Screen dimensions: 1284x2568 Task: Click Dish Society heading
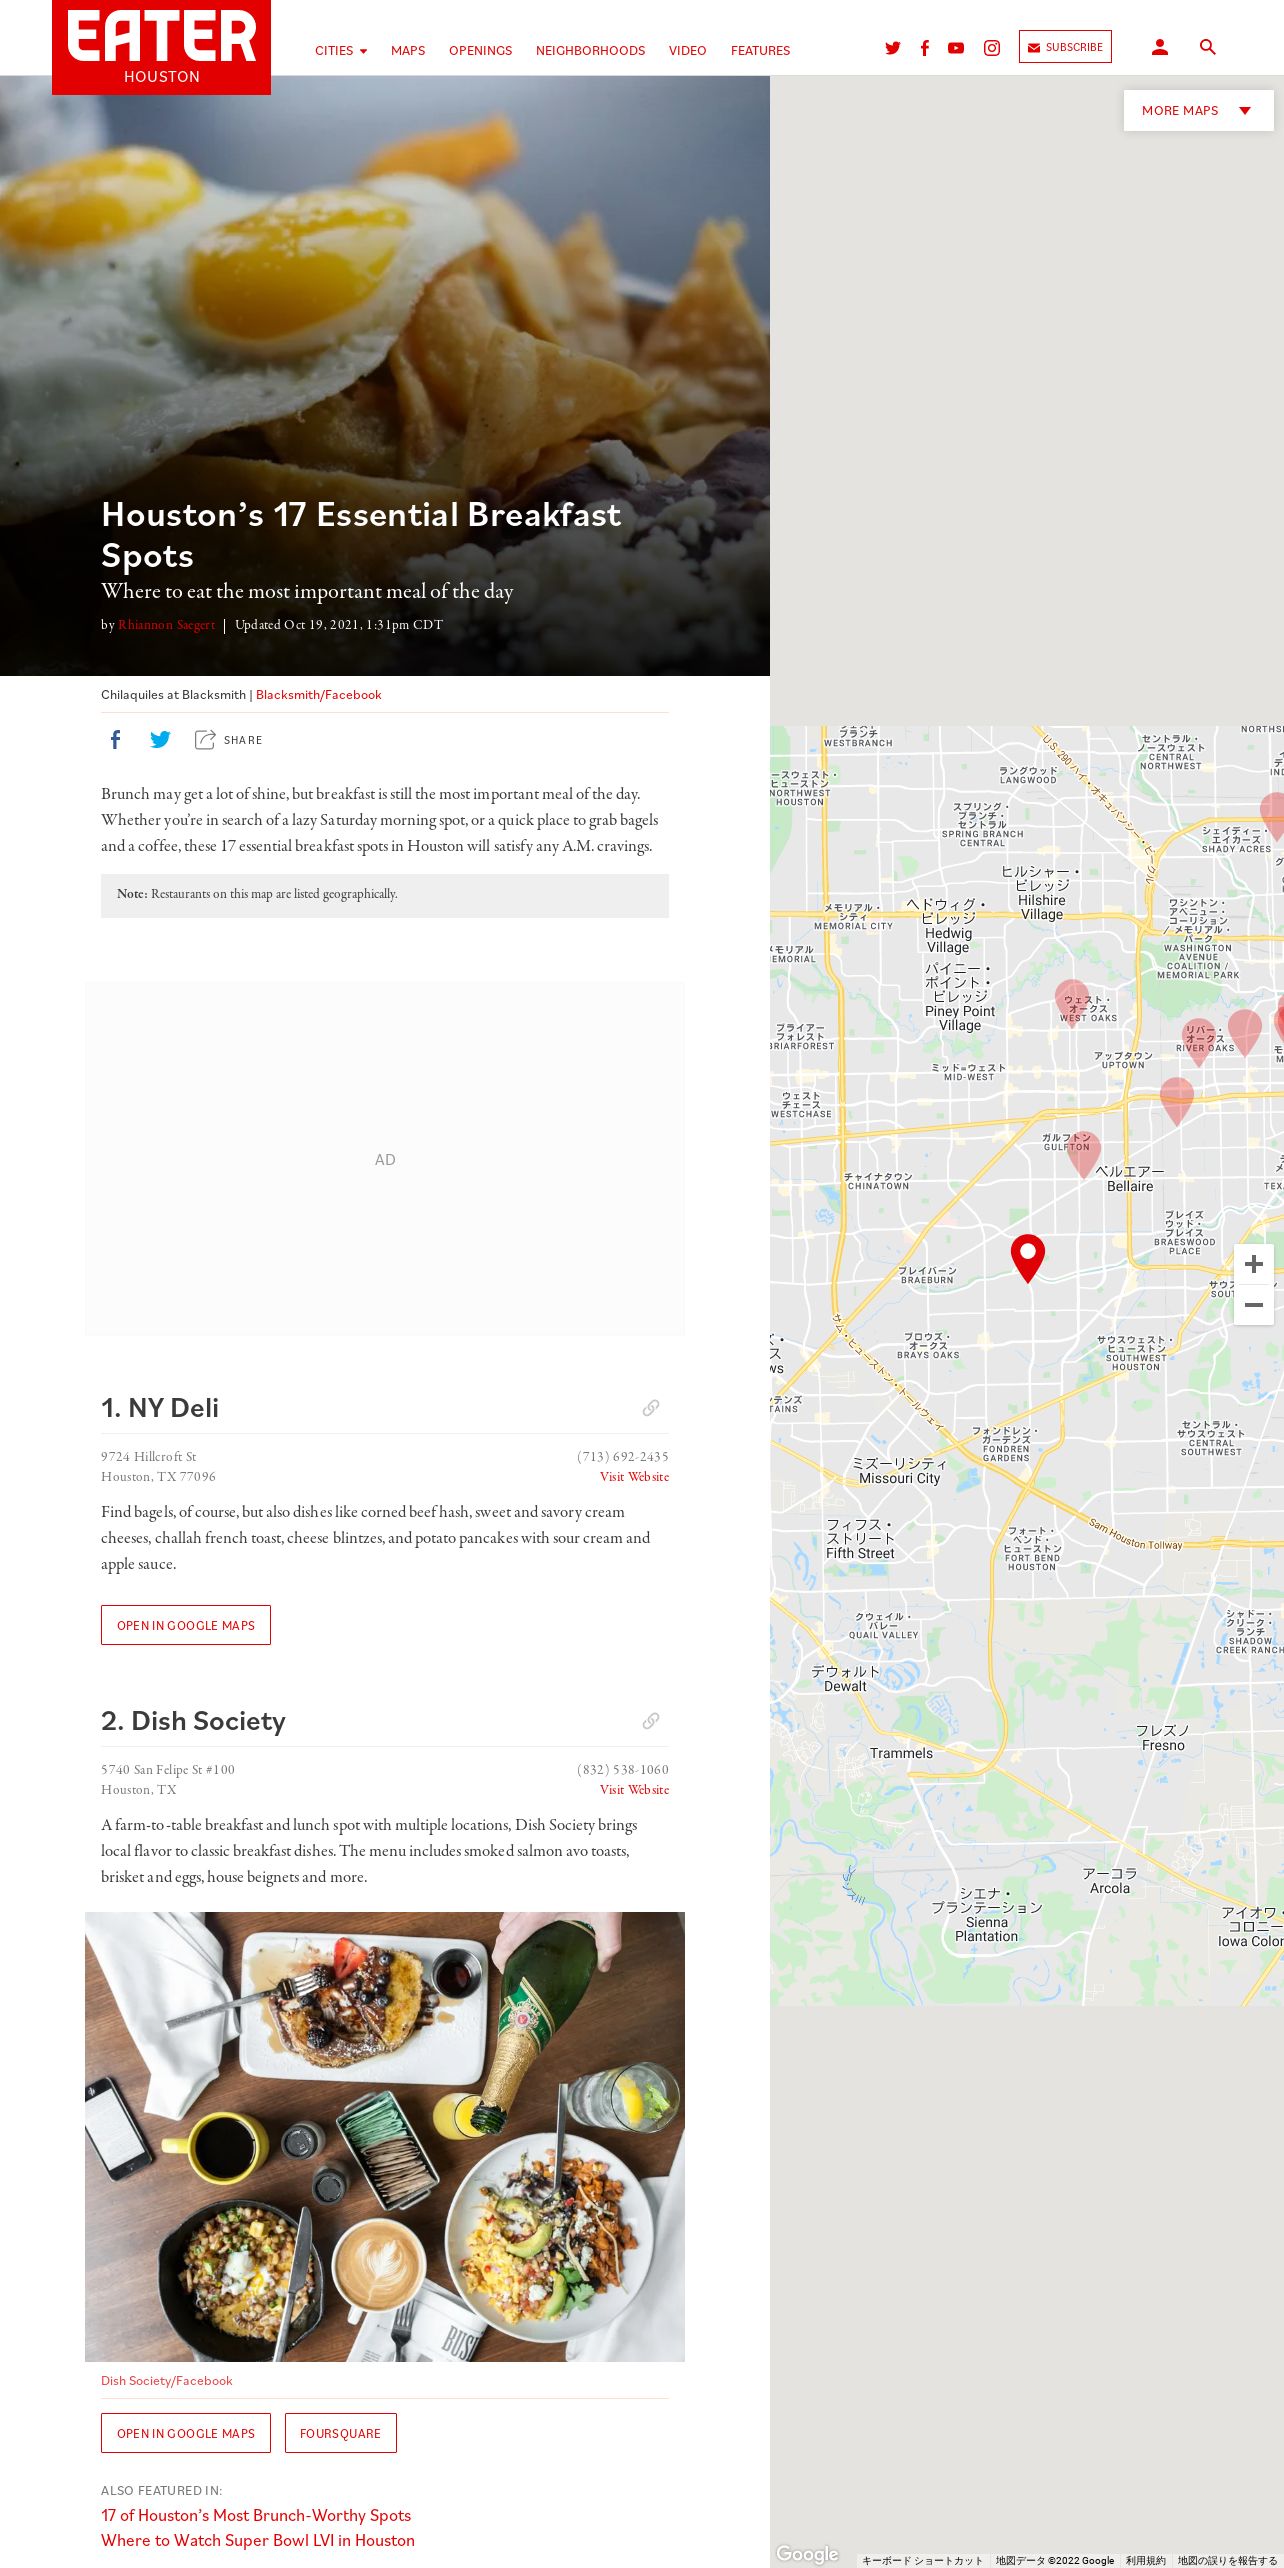[x=193, y=1721]
